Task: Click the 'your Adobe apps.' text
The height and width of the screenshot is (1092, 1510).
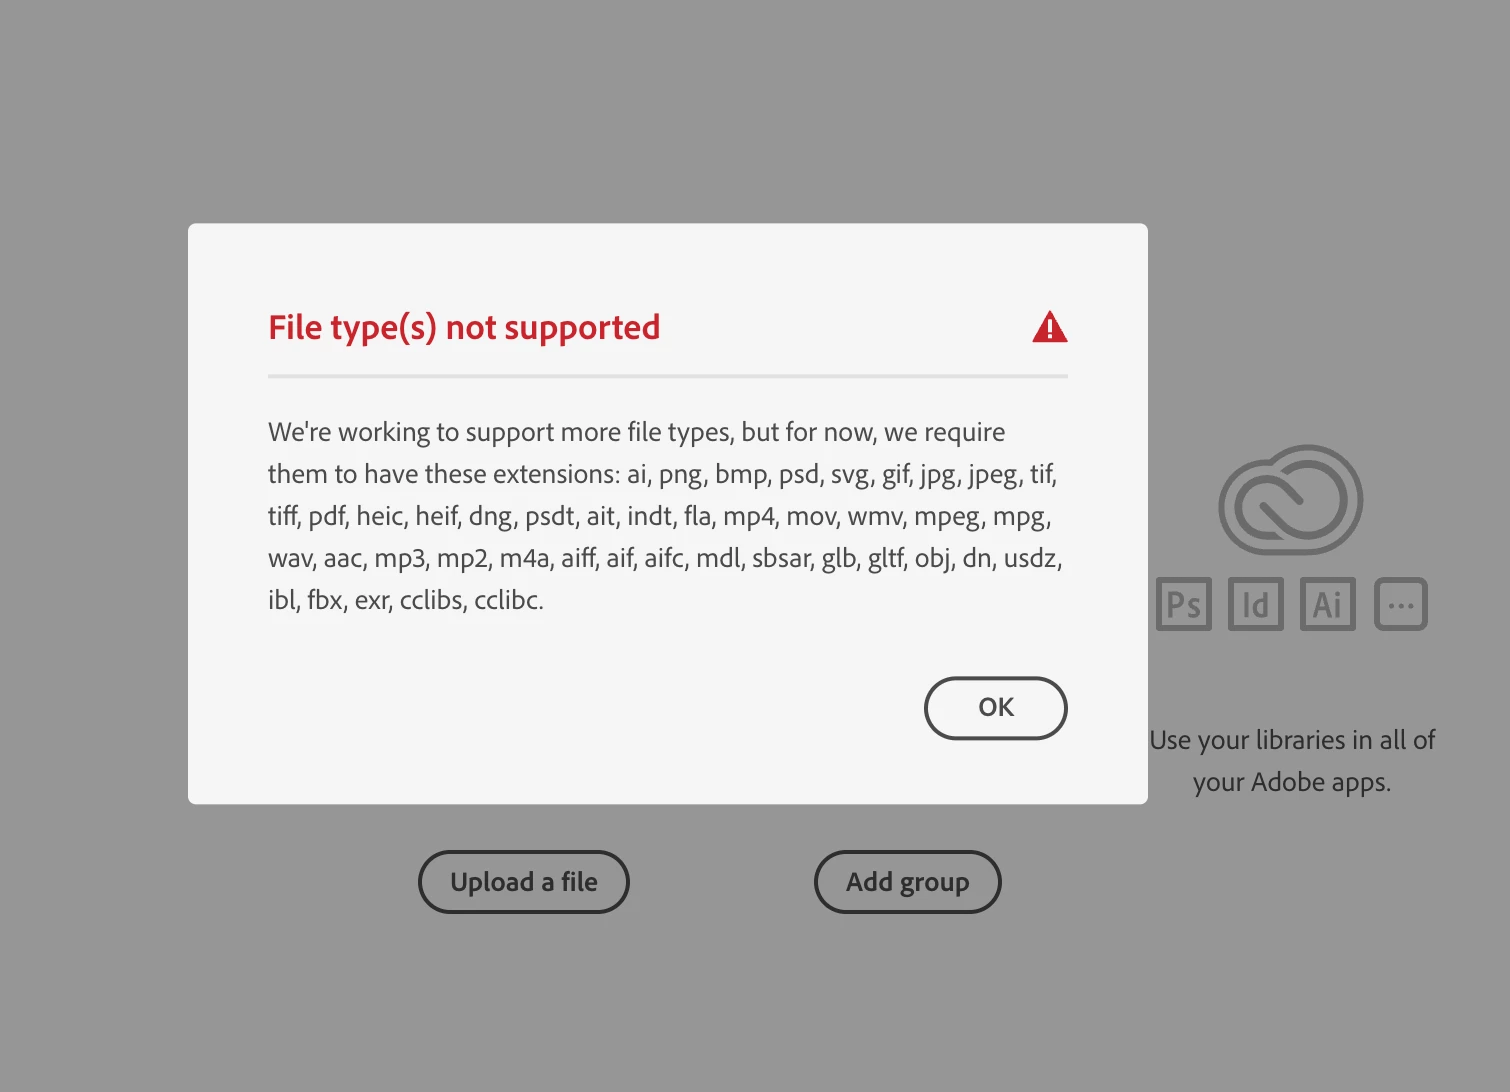Action: (1292, 782)
